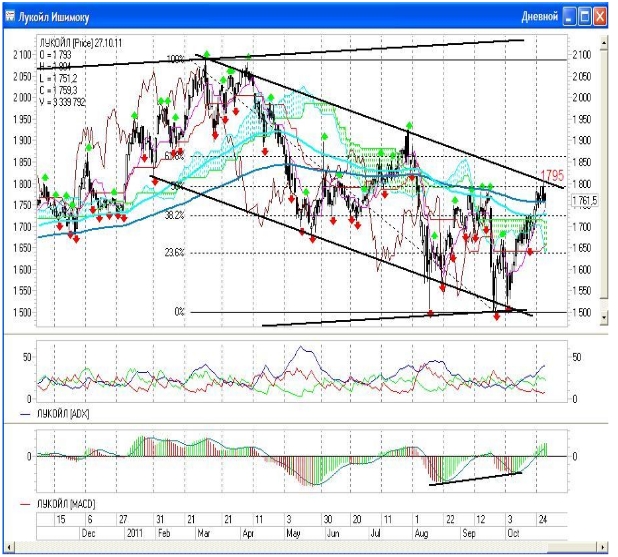618x557 pixels.
Task: Click the Jun month label on time axis
Action: click(x=333, y=533)
